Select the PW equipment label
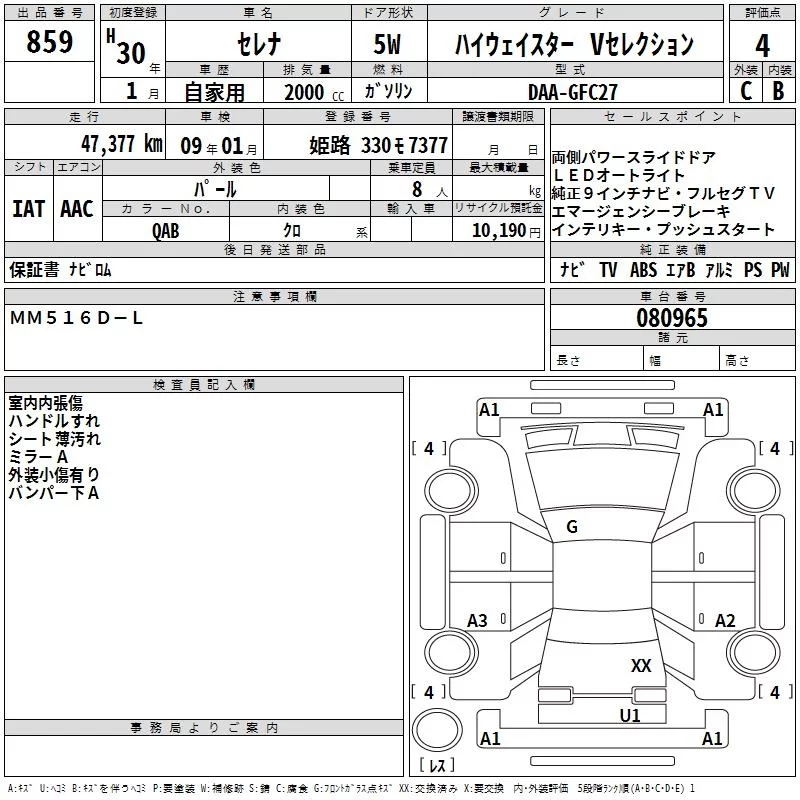This screenshot has height=800, width=800. (x=780, y=270)
